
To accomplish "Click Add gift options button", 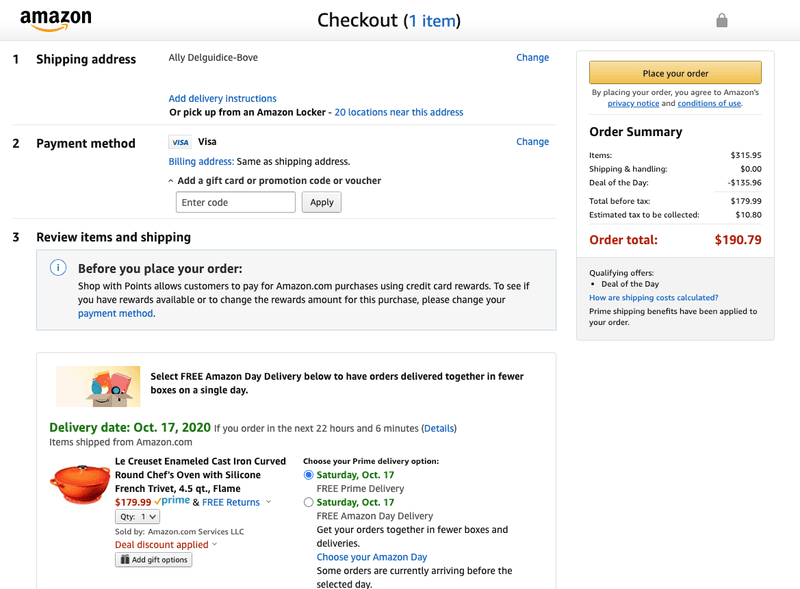I will coord(153,560).
